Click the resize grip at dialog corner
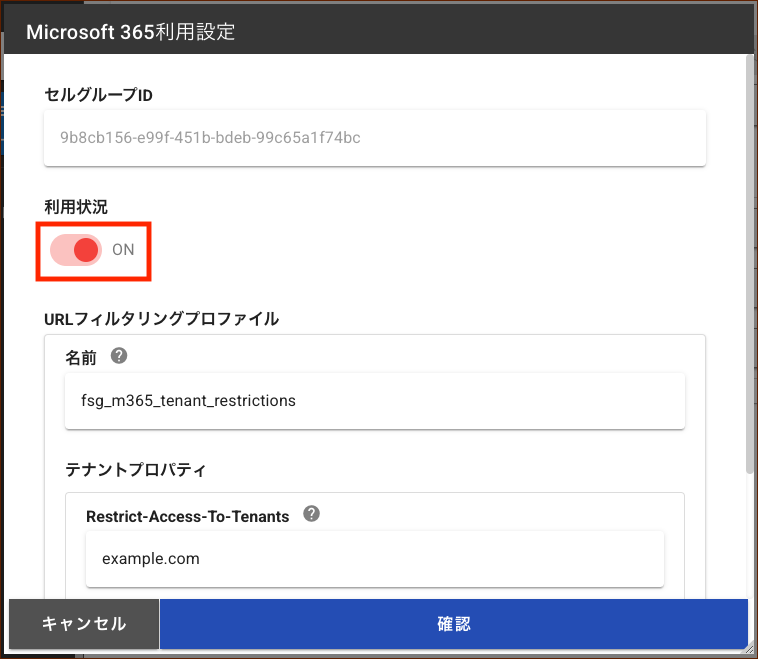Viewport: 758px width, 659px height. [x=749, y=649]
